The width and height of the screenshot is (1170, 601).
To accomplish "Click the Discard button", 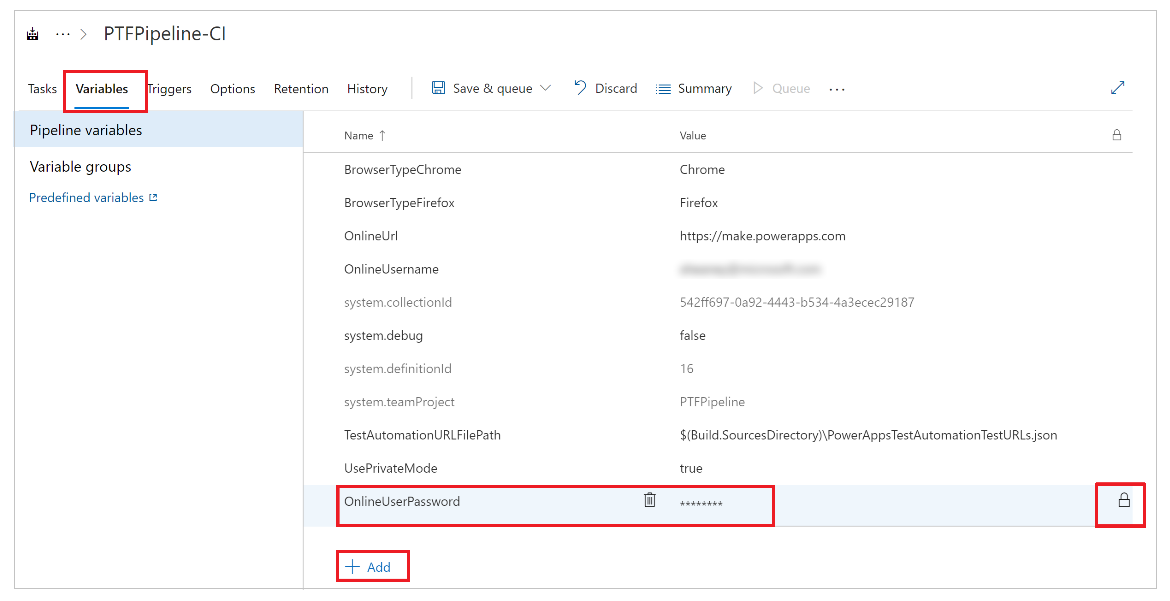I will [x=605, y=88].
